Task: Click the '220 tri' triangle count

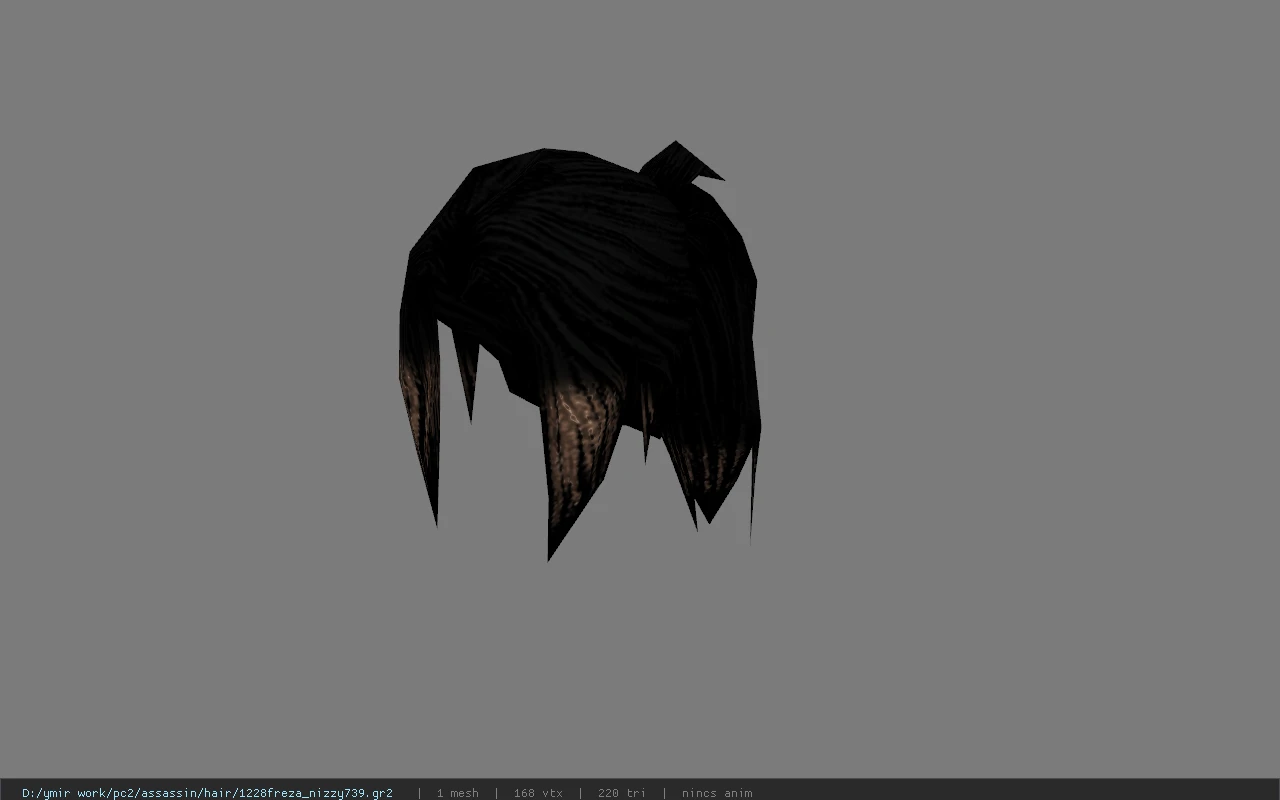Action: click(x=621, y=793)
